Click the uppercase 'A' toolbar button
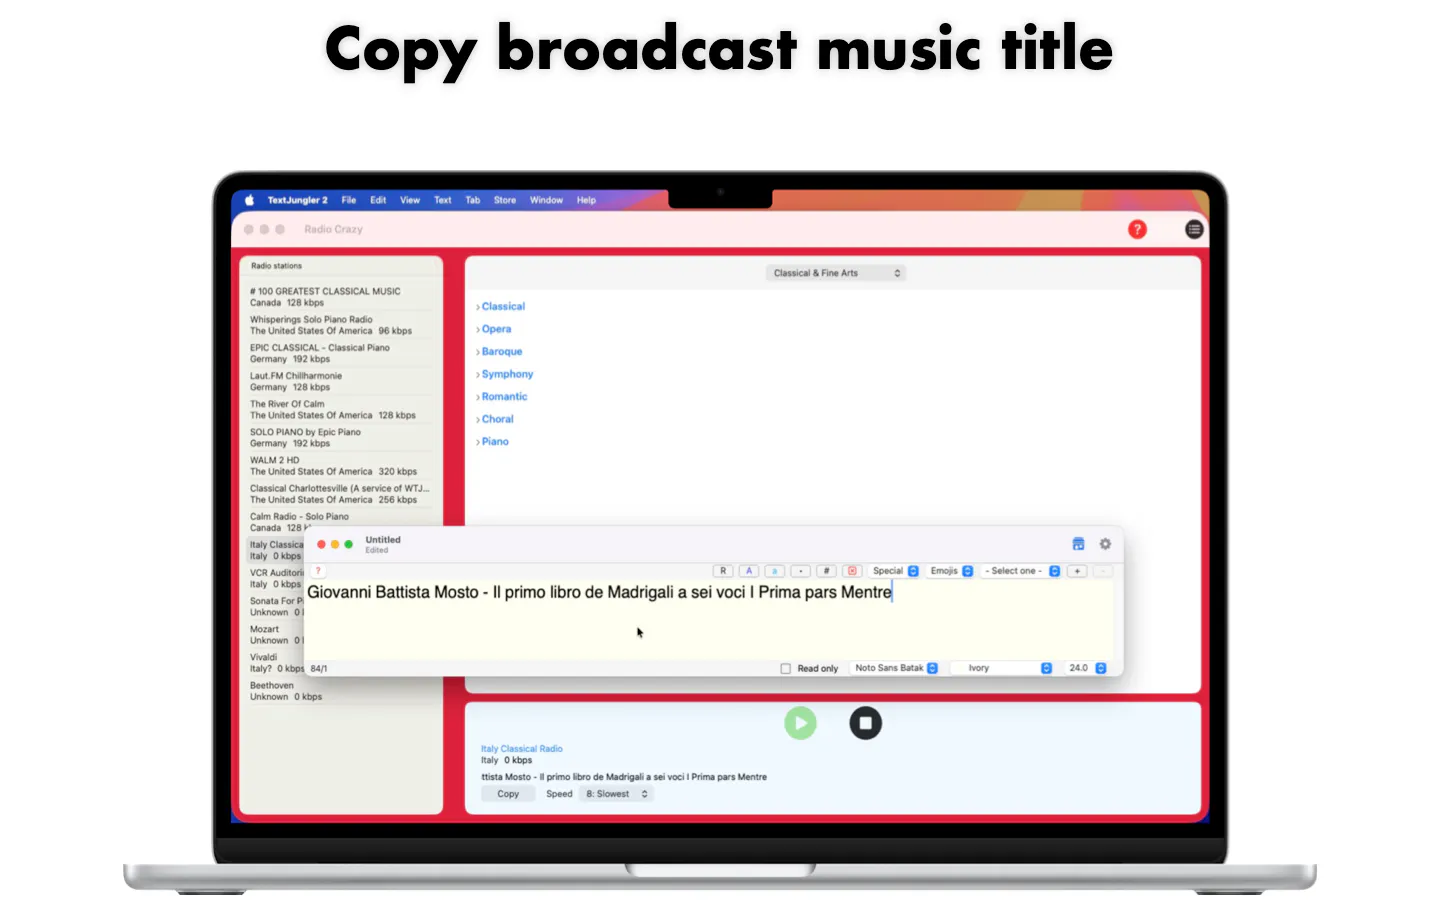 (749, 571)
